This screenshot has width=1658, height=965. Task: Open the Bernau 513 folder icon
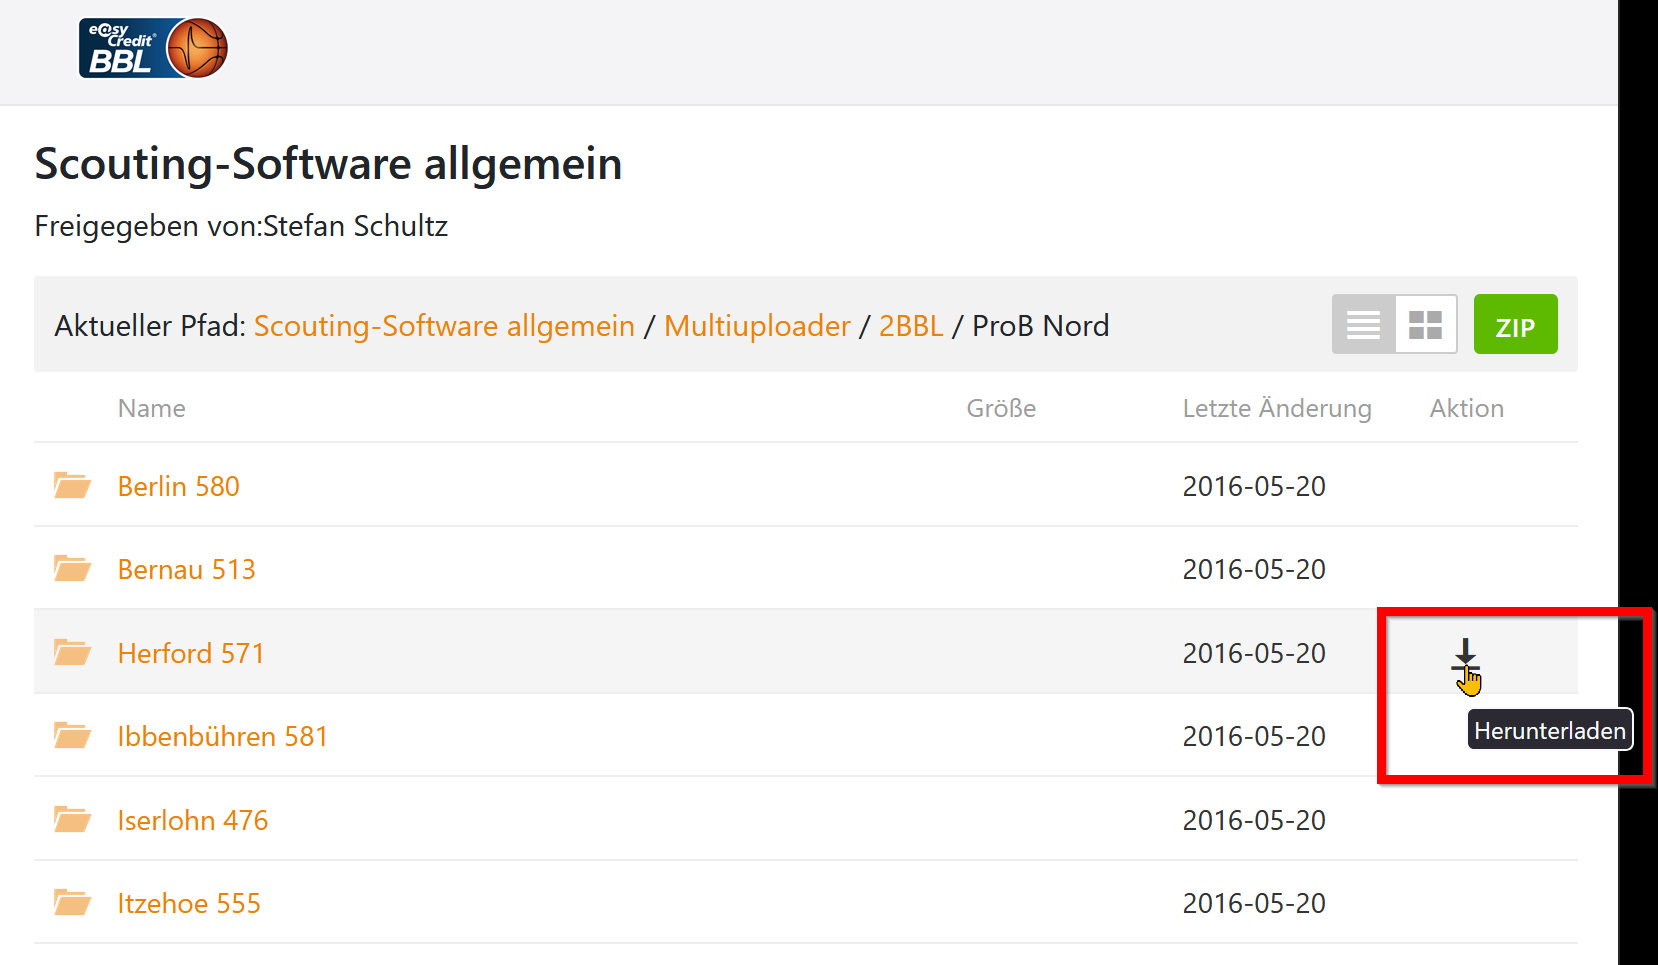pos(72,569)
